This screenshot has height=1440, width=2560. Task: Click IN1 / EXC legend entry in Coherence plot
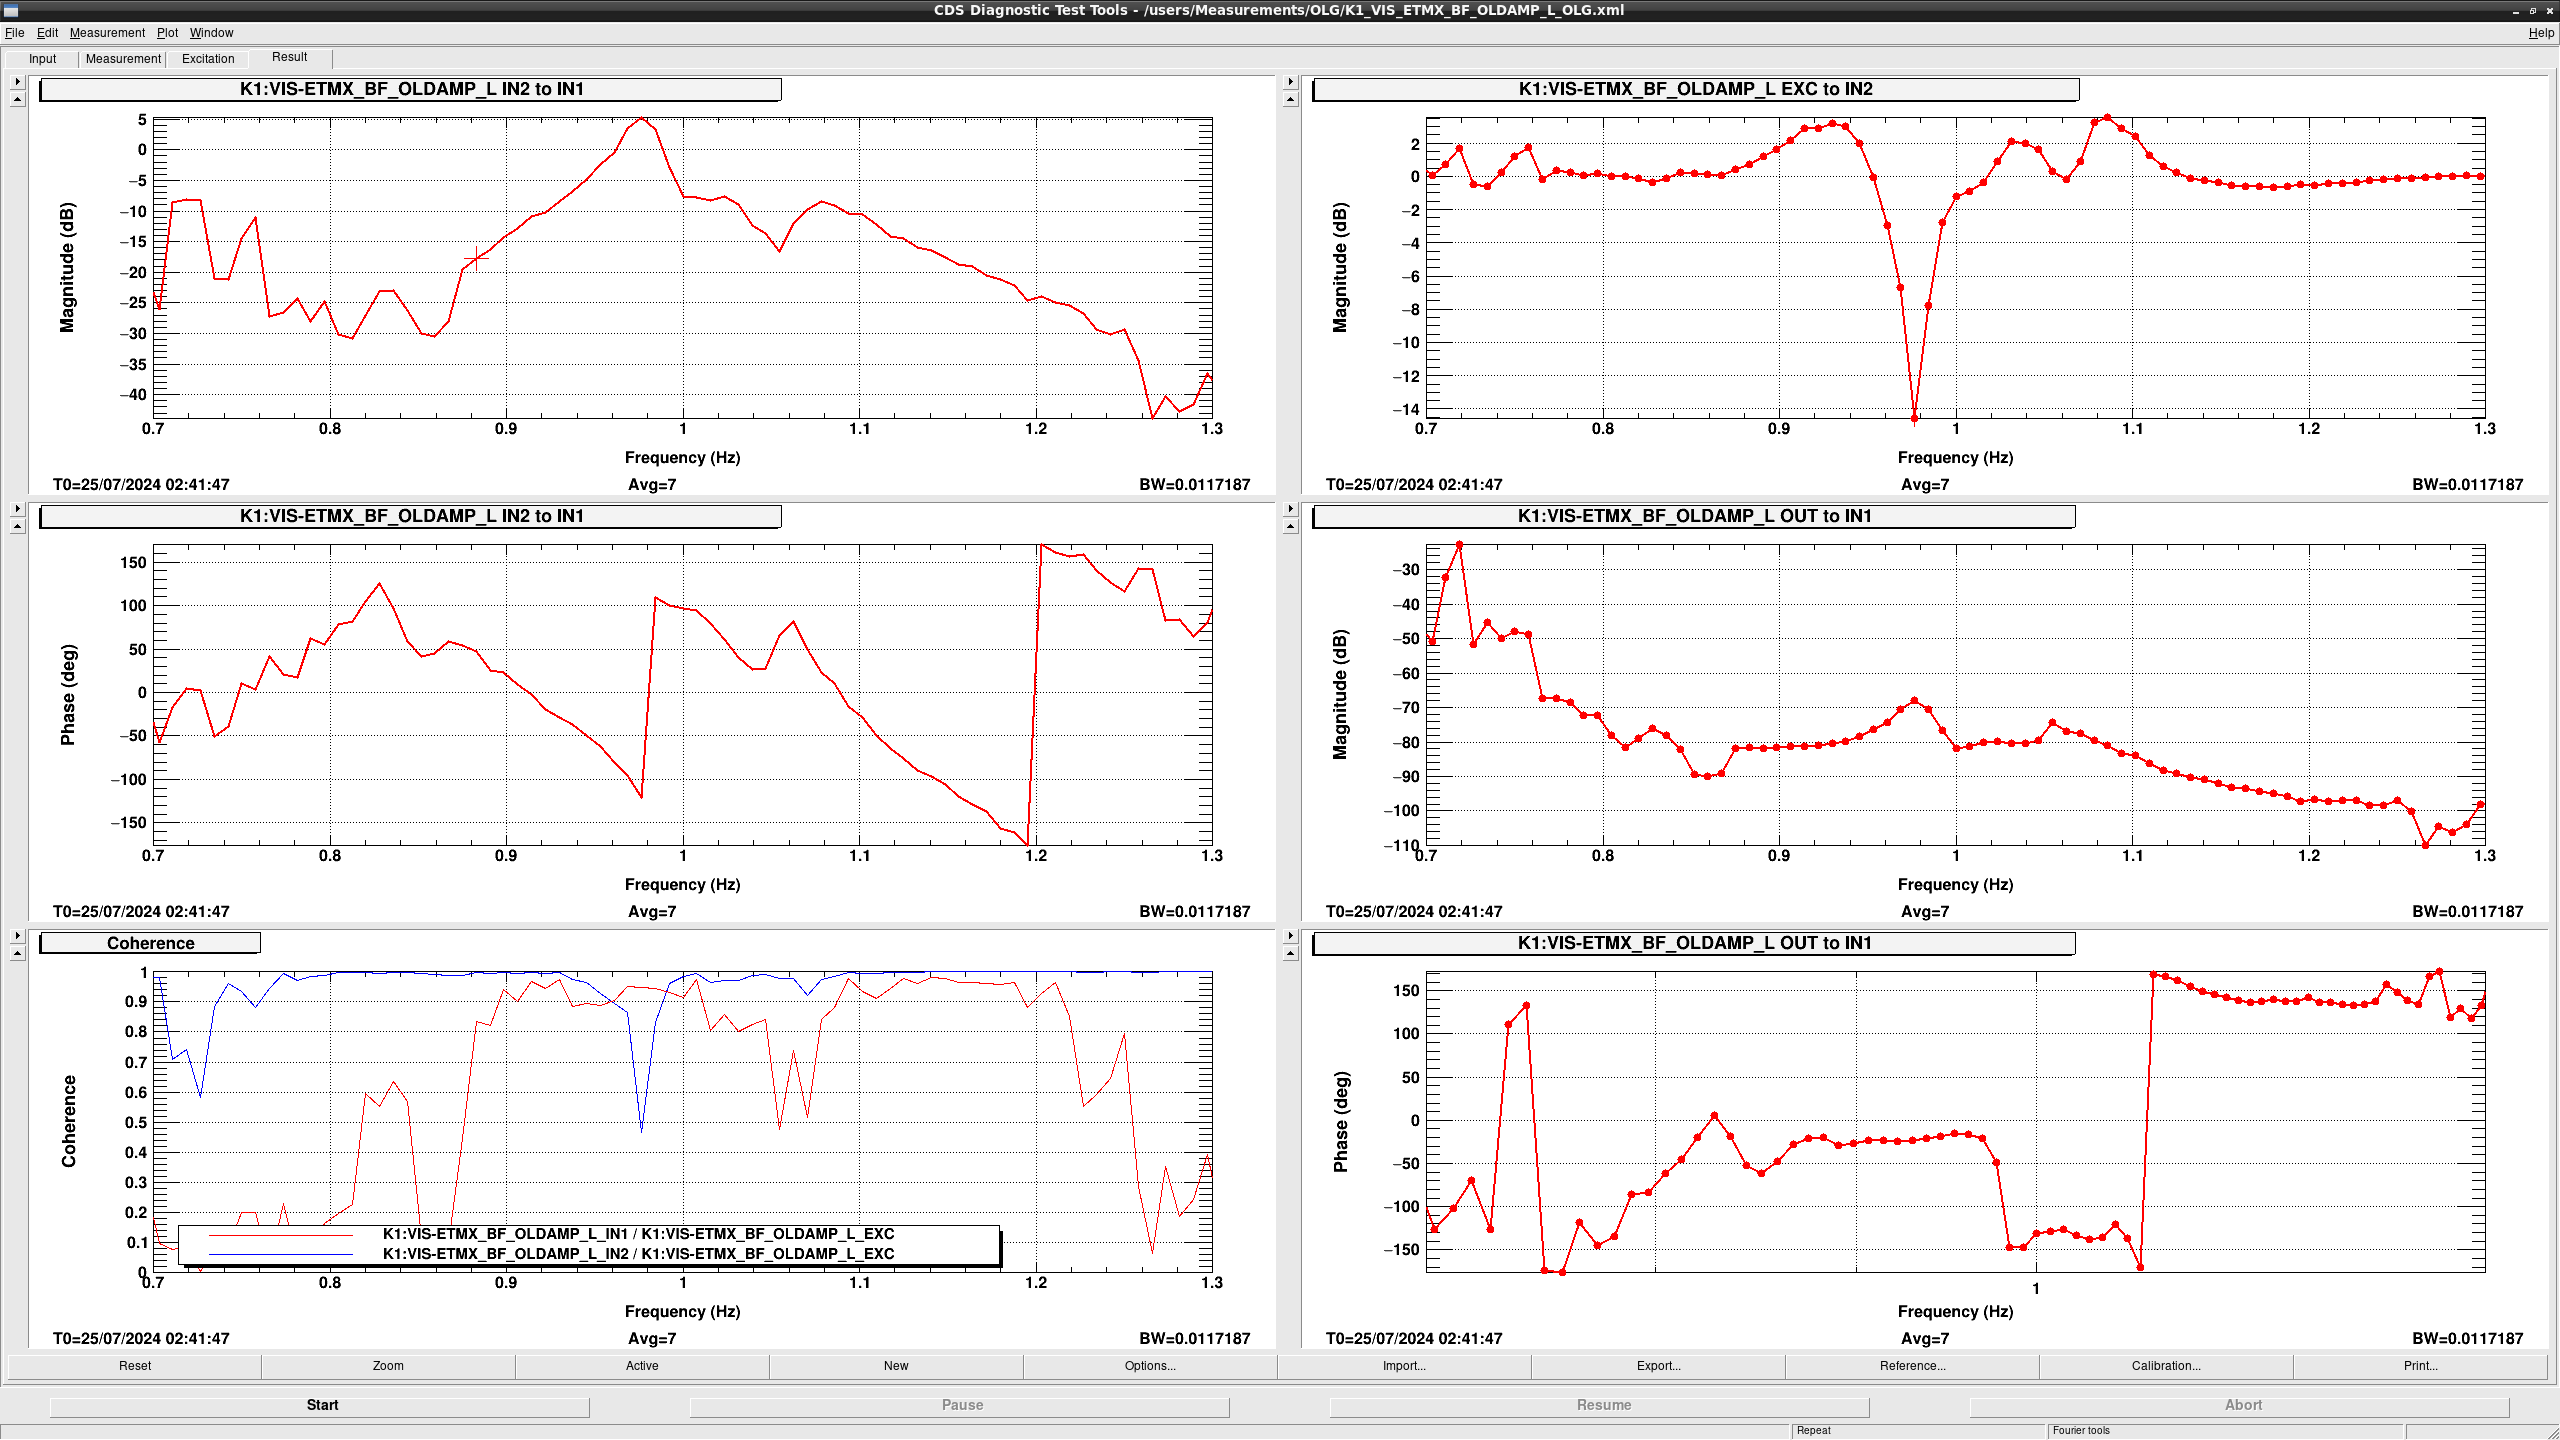tap(638, 1234)
